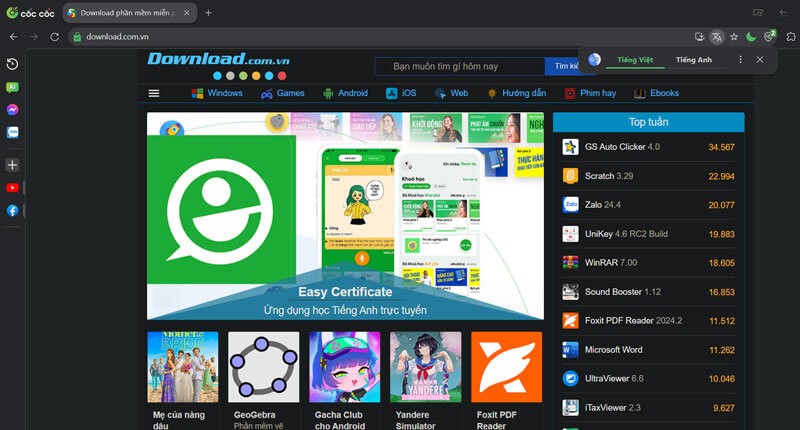Screen dimensions: 800x430
Task: Open Messenger from the sidebar
Action: point(13,110)
